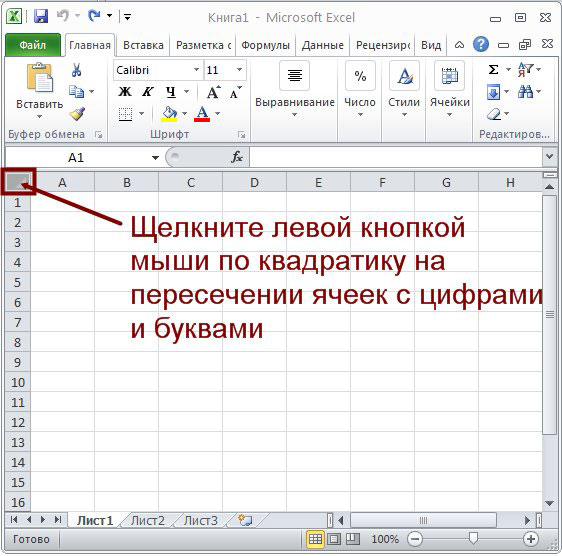
Task: Click the Clear eraser icon
Action: pos(494,114)
